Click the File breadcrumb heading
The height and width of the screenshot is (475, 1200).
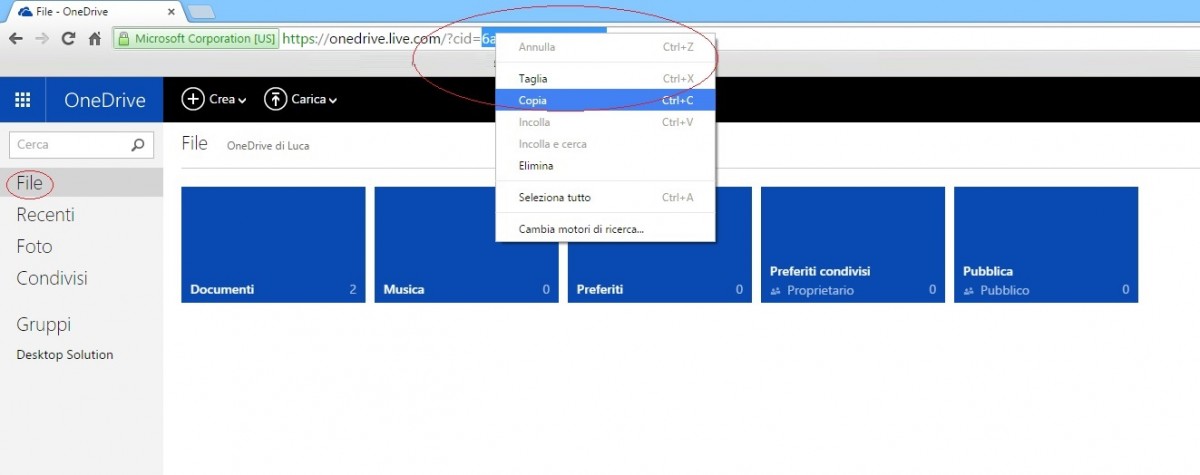tap(195, 144)
